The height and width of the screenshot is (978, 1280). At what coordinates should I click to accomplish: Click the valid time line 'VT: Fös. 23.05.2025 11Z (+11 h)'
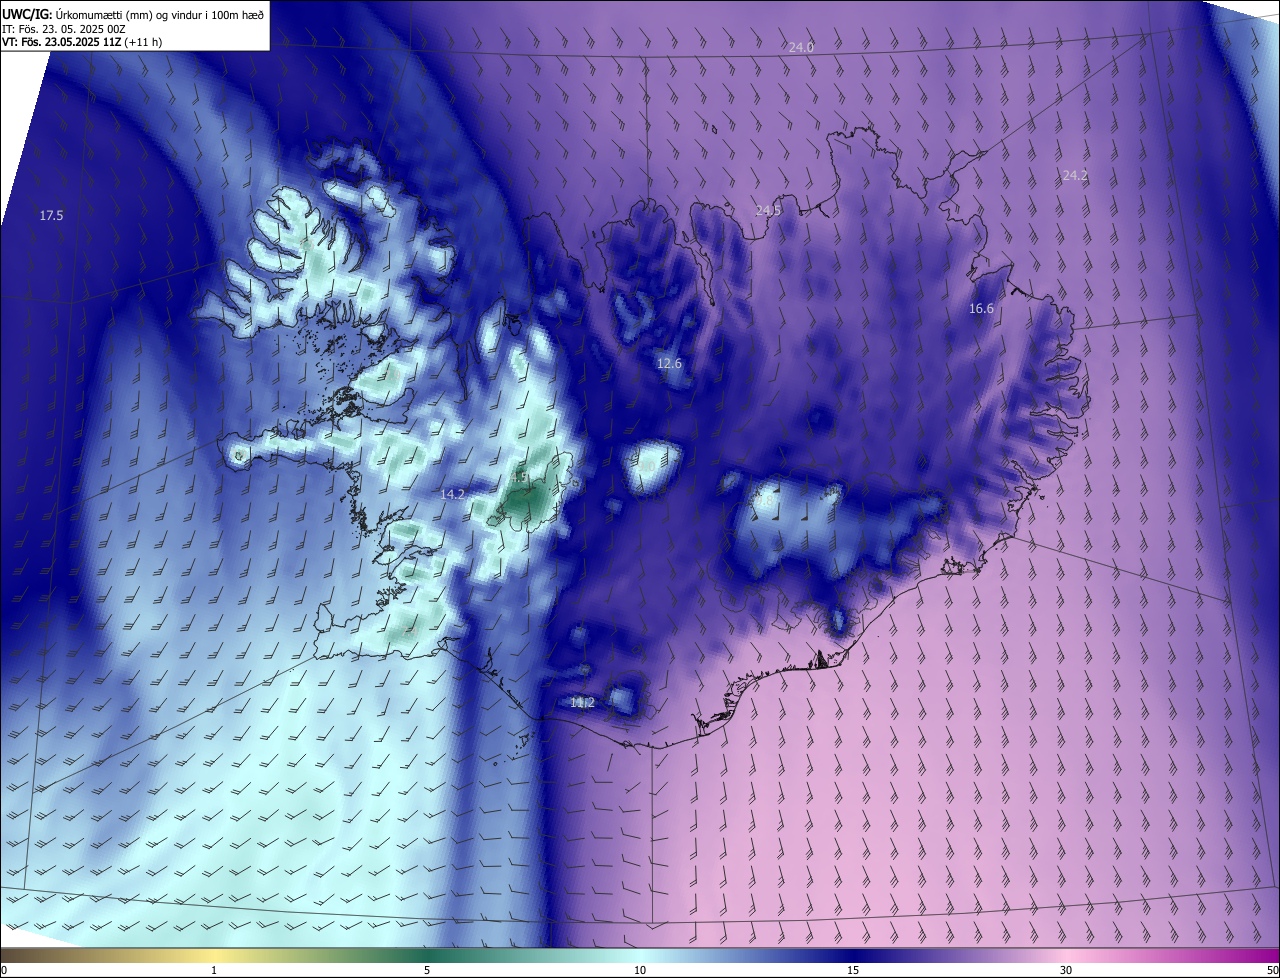point(82,42)
